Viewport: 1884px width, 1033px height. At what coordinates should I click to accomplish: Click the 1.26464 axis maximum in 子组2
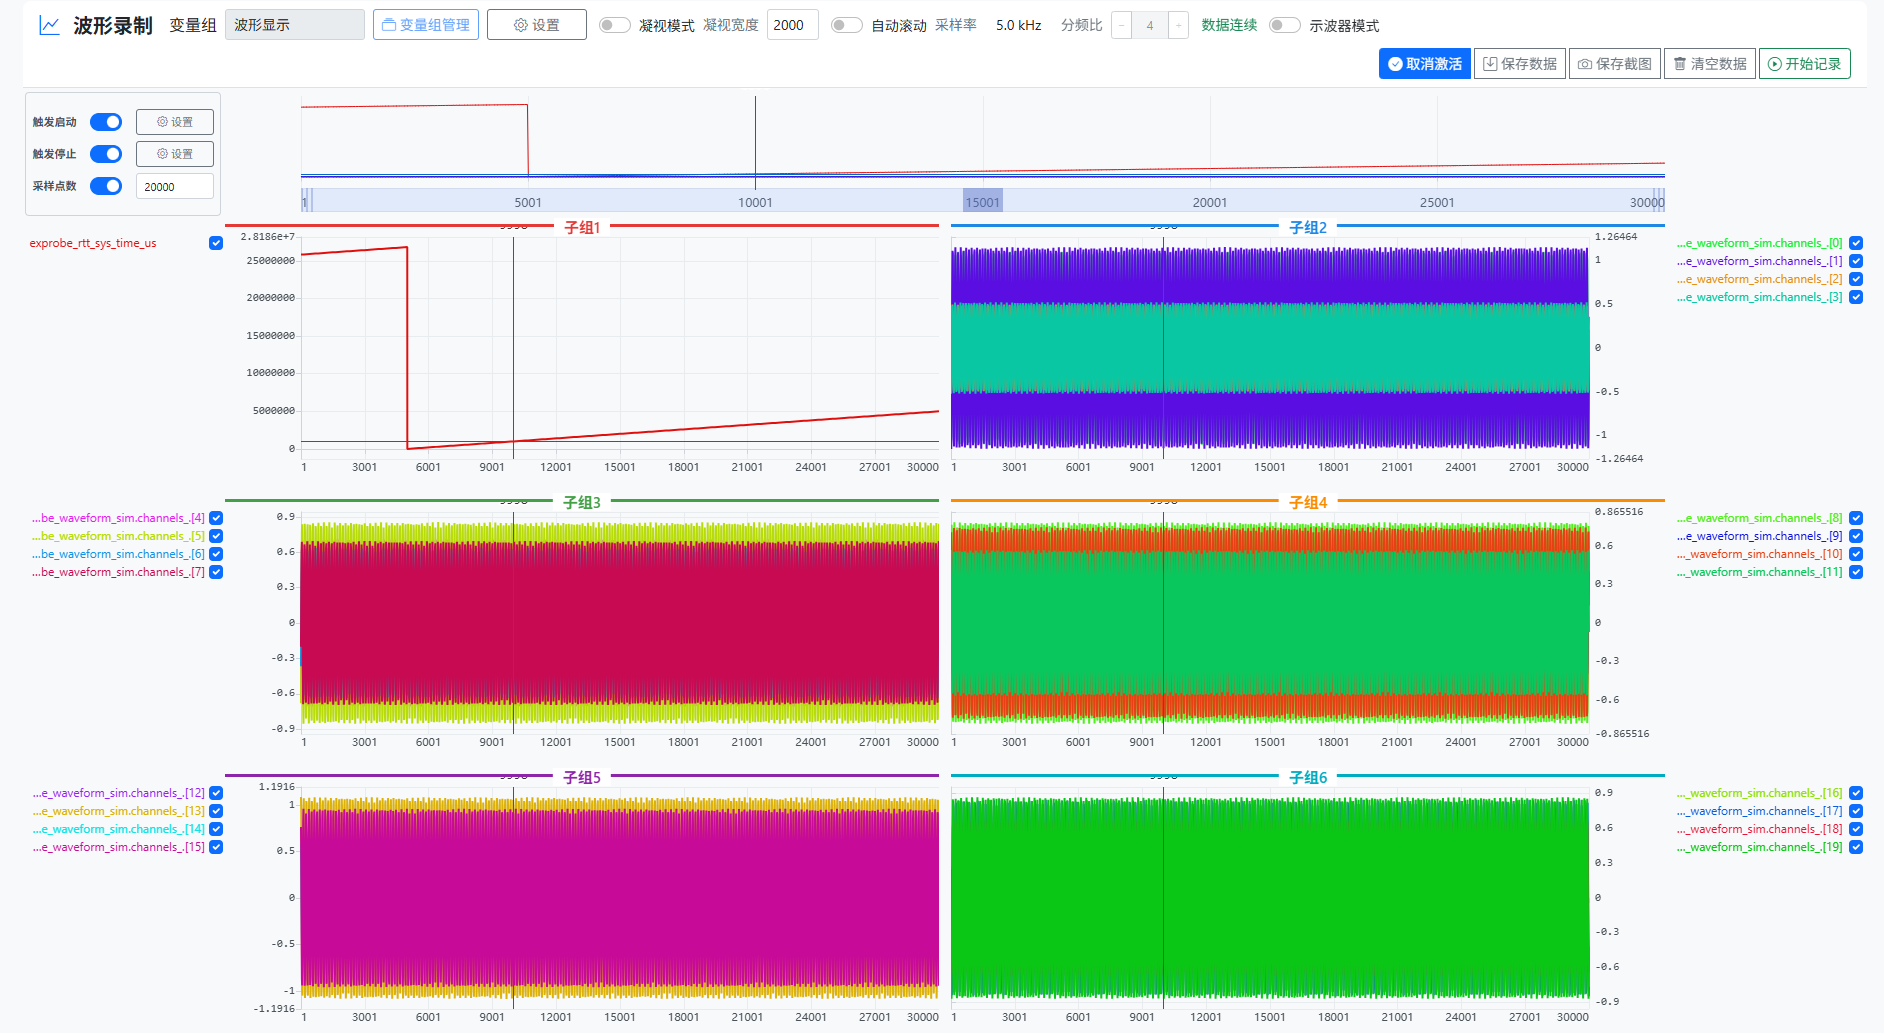coord(1616,237)
